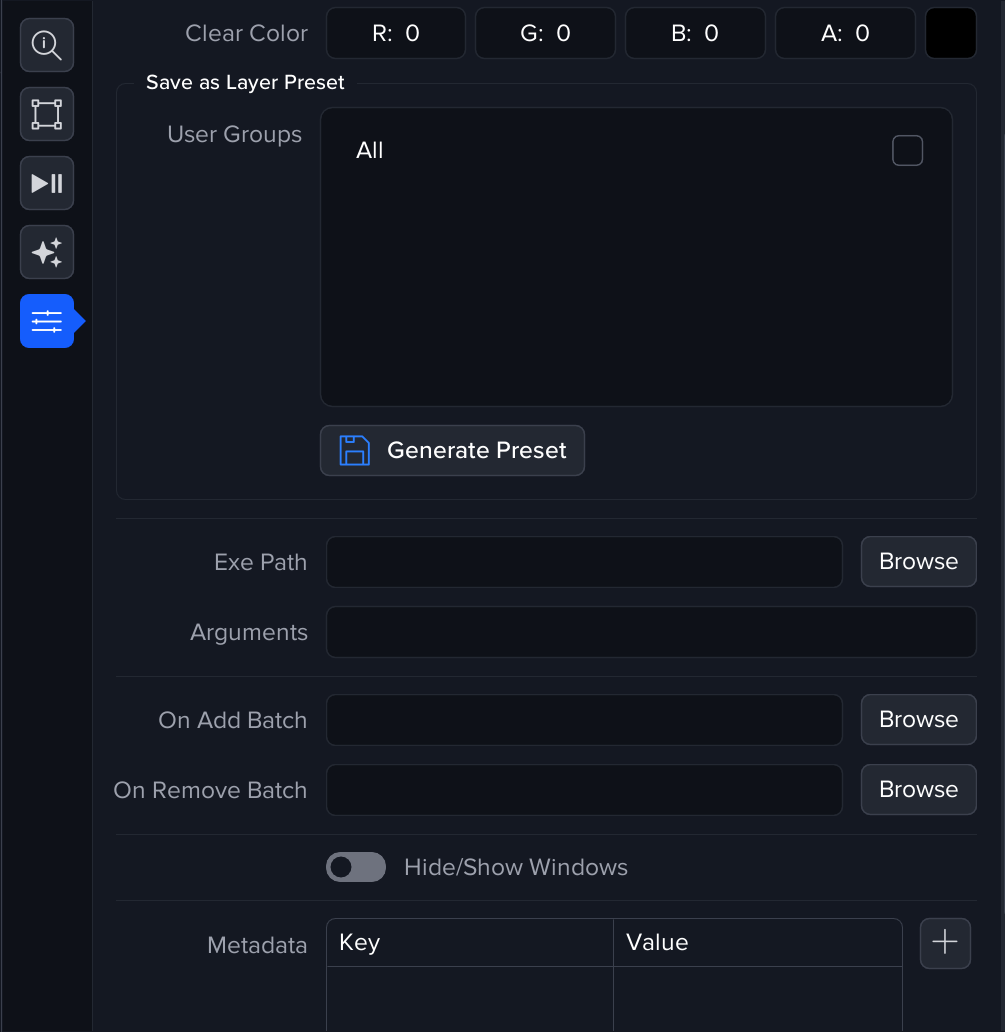
Task: Click the plus icon to add metadata
Action: click(945, 943)
